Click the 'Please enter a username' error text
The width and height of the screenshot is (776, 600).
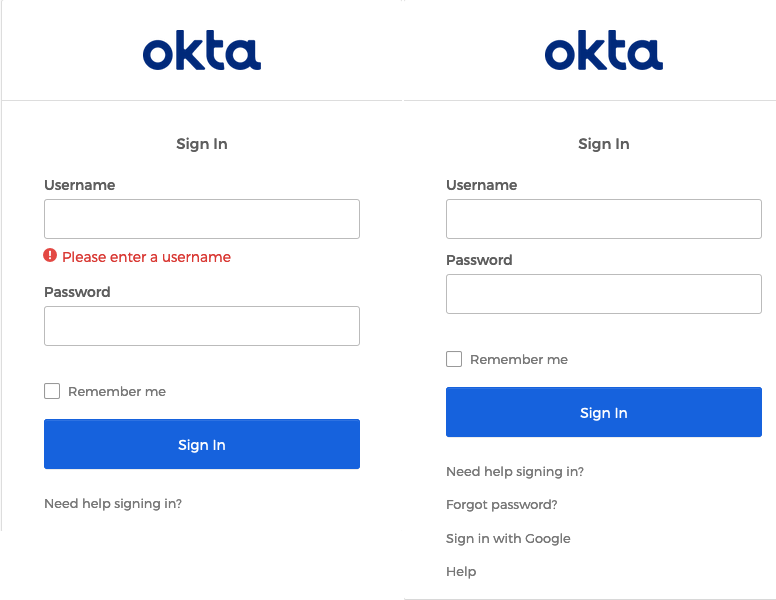pos(146,257)
